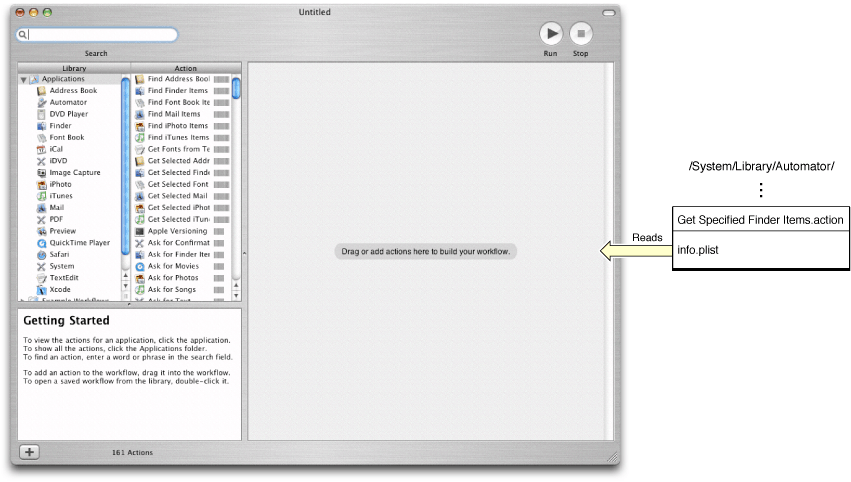Run the workflow with the Run button

point(551,34)
